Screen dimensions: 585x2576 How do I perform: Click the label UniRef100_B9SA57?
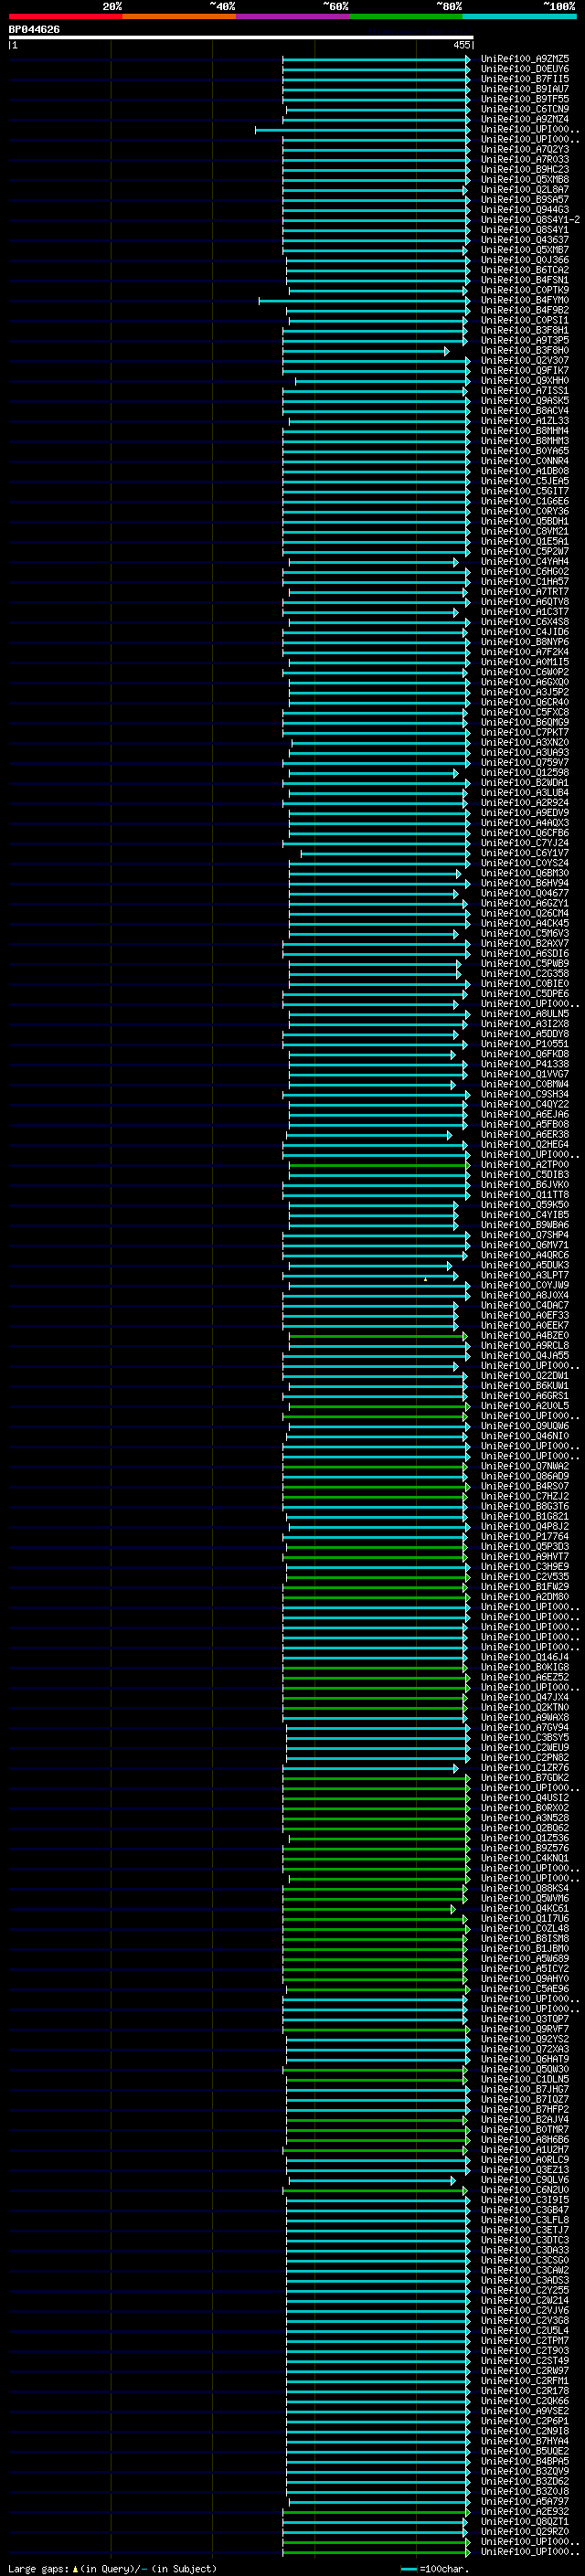click(525, 199)
